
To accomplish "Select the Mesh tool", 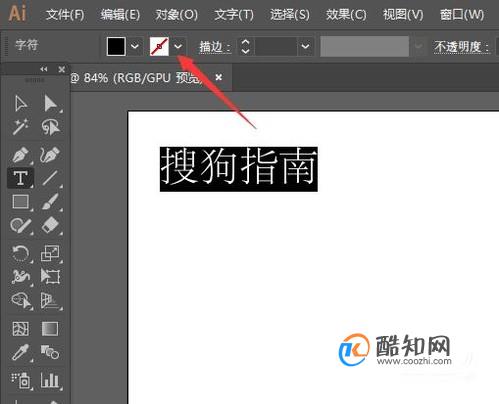I will (21, 329).
